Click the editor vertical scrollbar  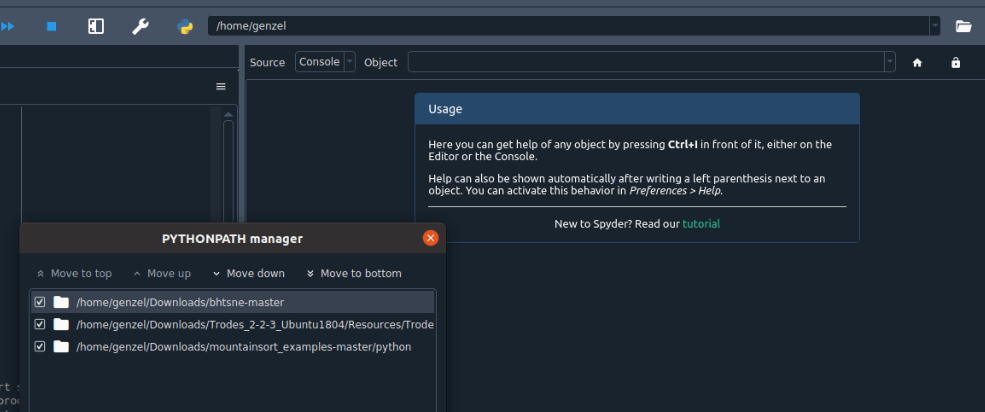tap(229, 170)
